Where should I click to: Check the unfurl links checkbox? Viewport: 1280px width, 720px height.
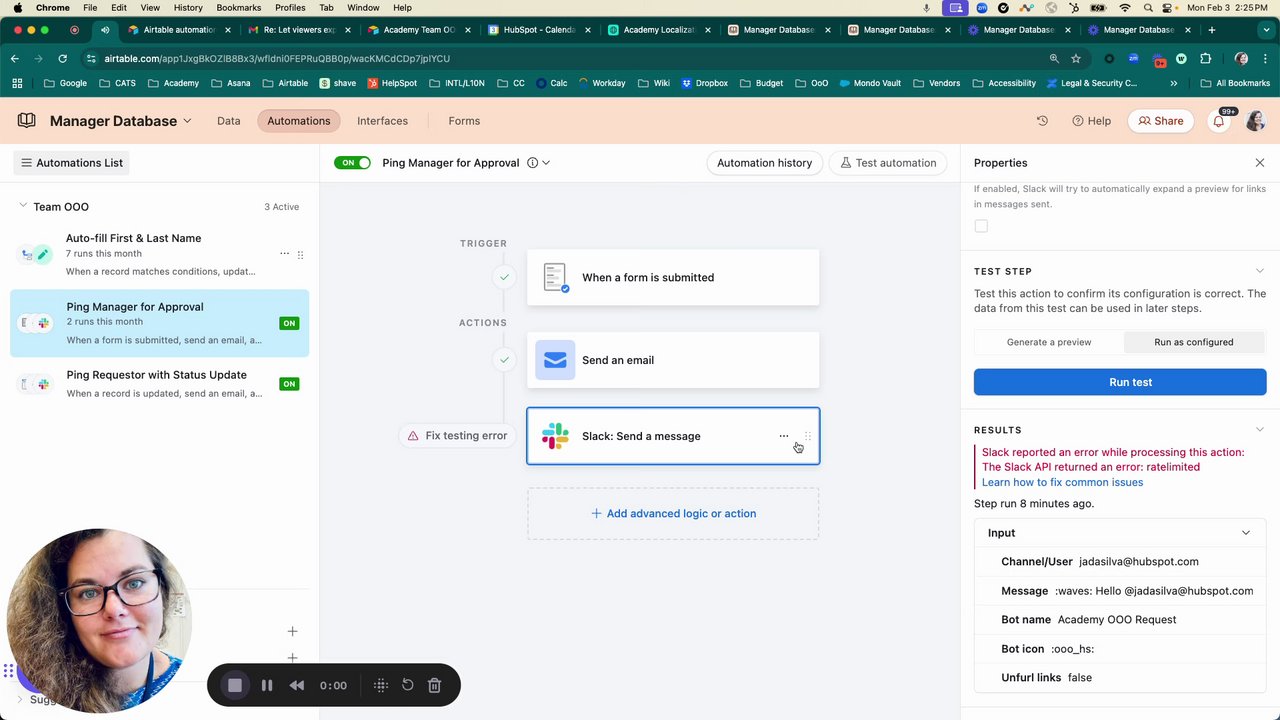coord(981,226)
